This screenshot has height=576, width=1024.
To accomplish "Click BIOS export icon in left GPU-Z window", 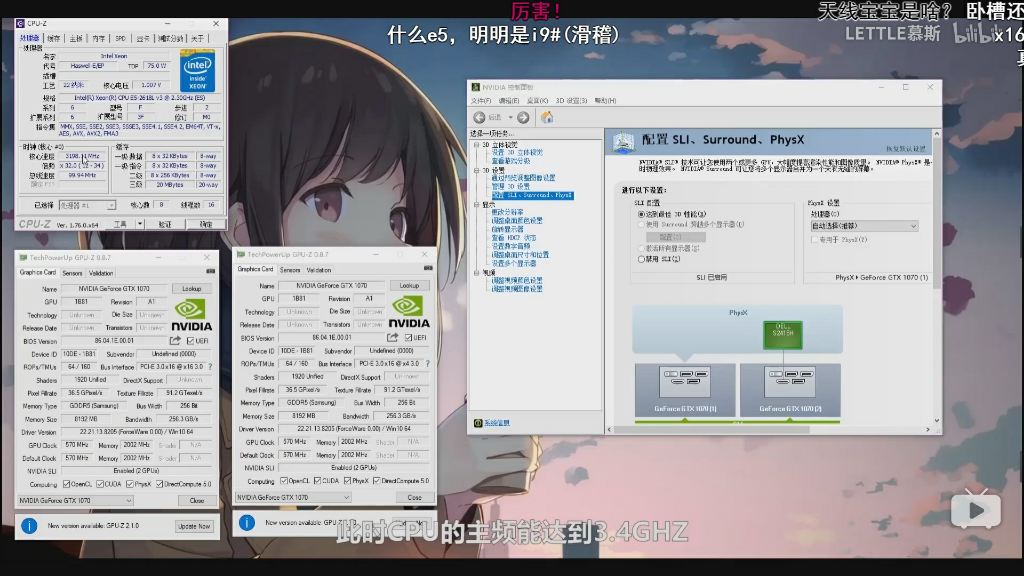I will [x=175, y=341].
